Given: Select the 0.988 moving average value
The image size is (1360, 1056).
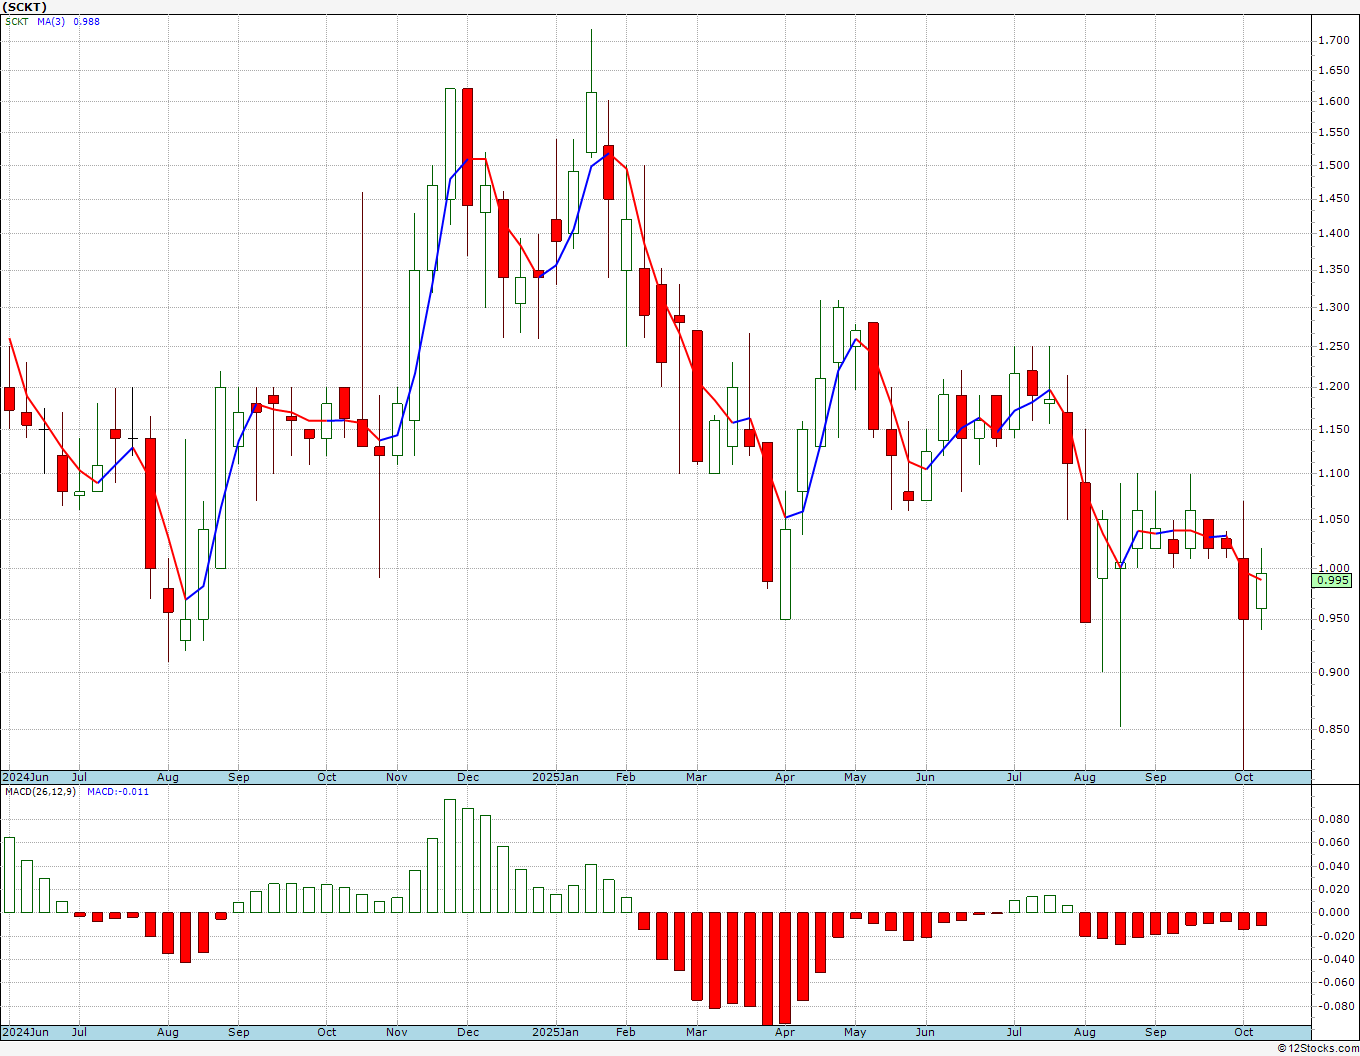Looking at the screenshot, I should (x=87, y=21).
